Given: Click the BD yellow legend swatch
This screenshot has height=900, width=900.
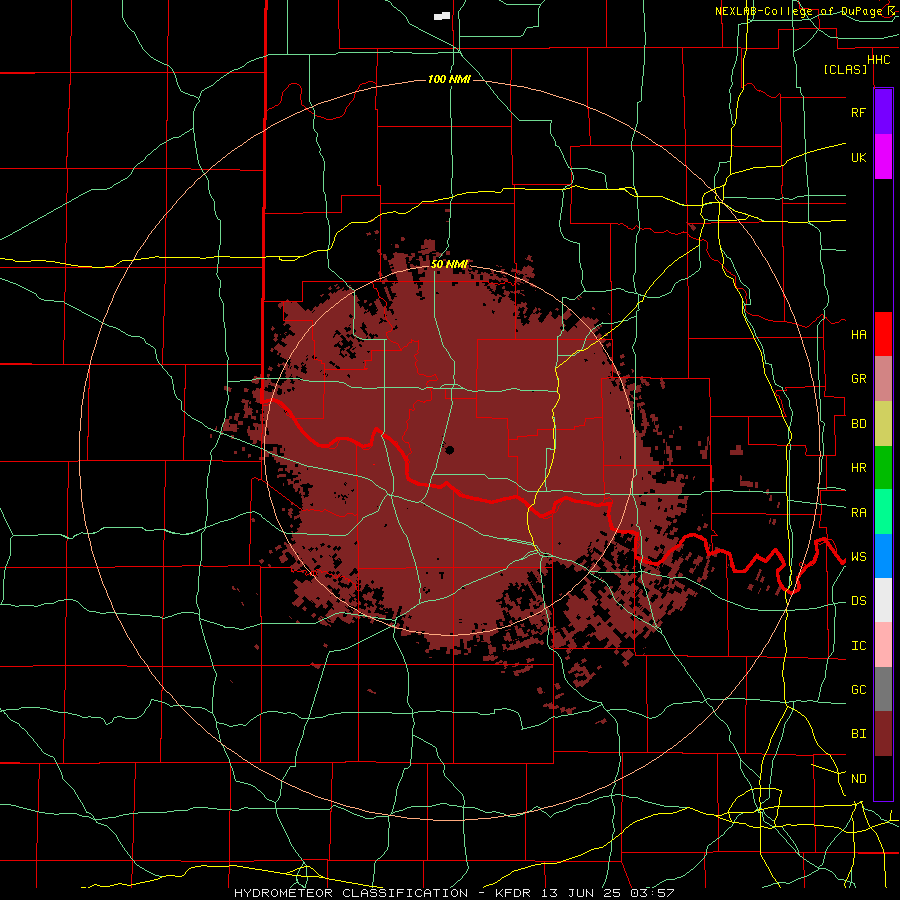Looking at the screenshot, I should coord(883,424).
